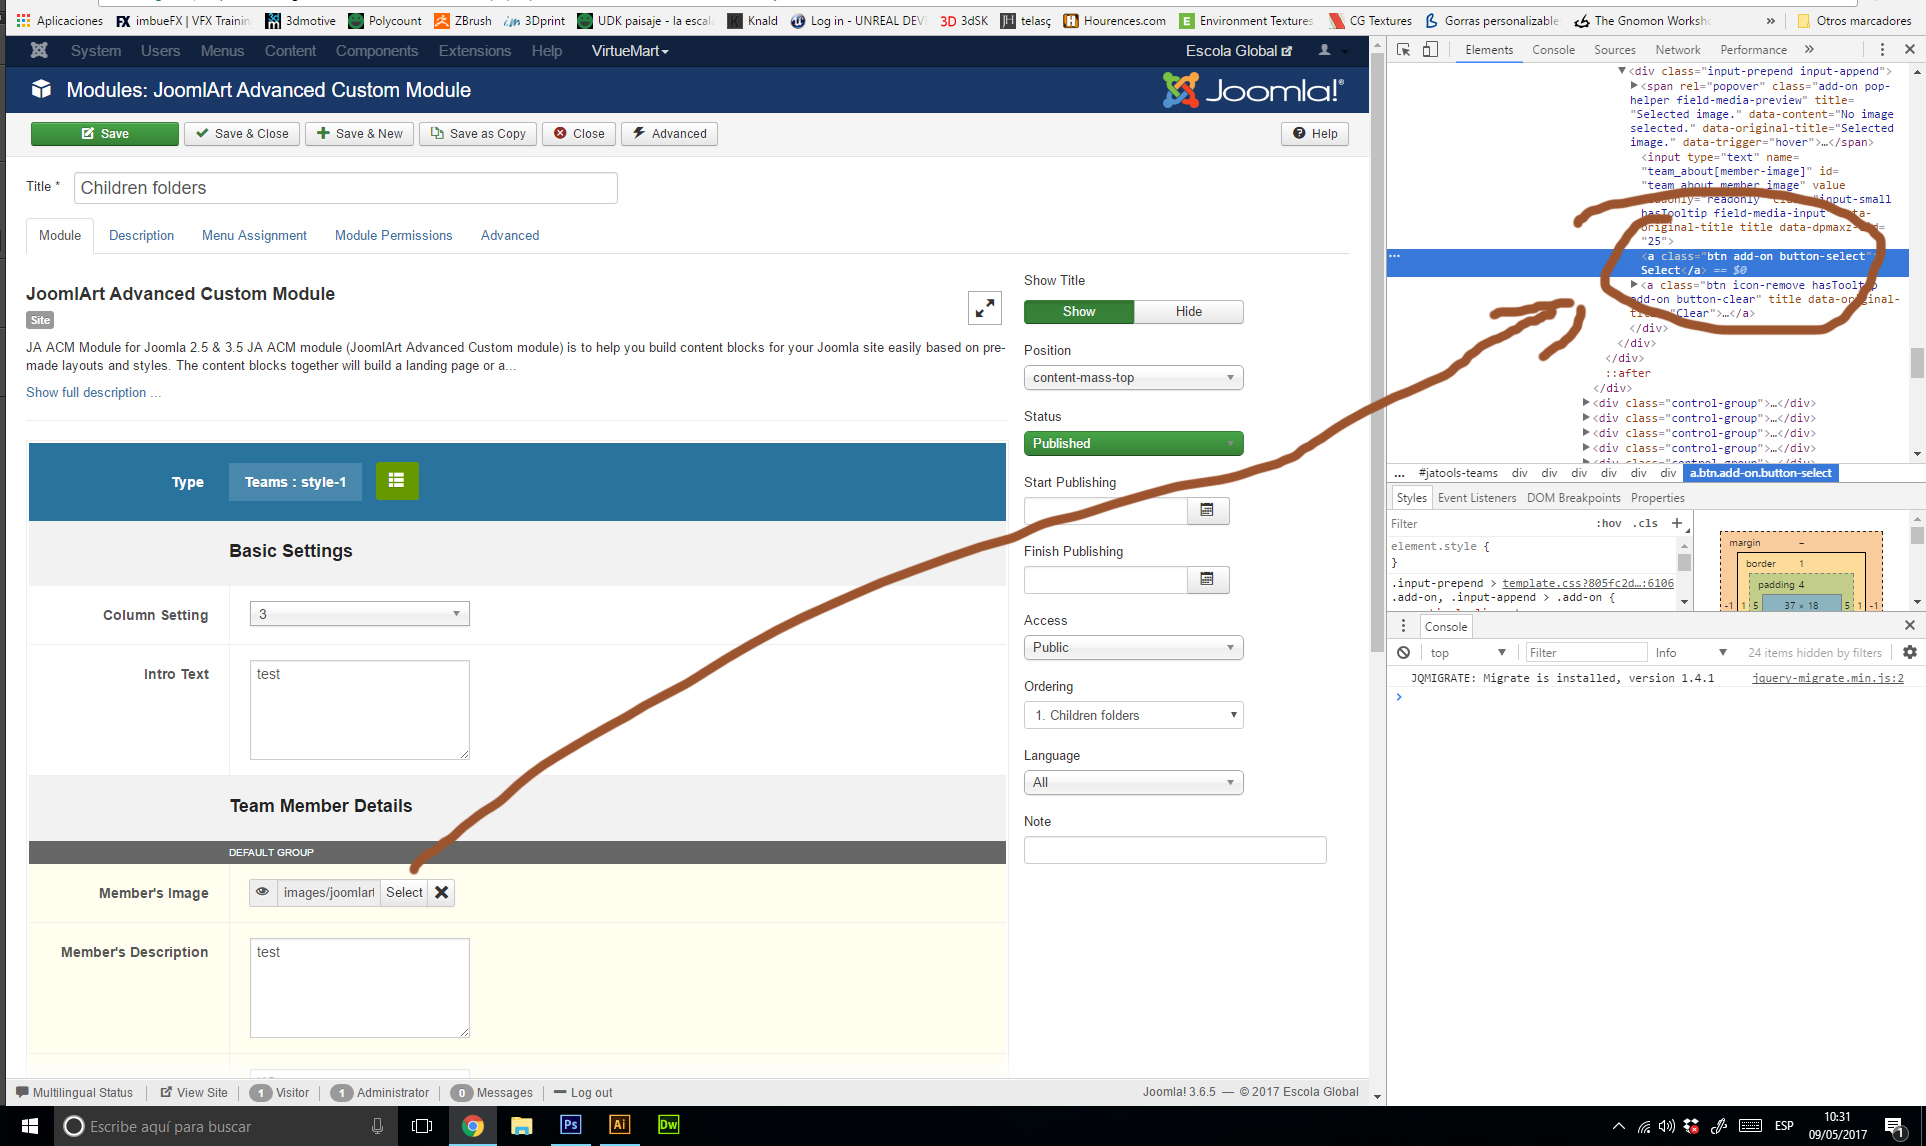
Task: Switch to Menu Assignment tab
Action: [254, 236]
